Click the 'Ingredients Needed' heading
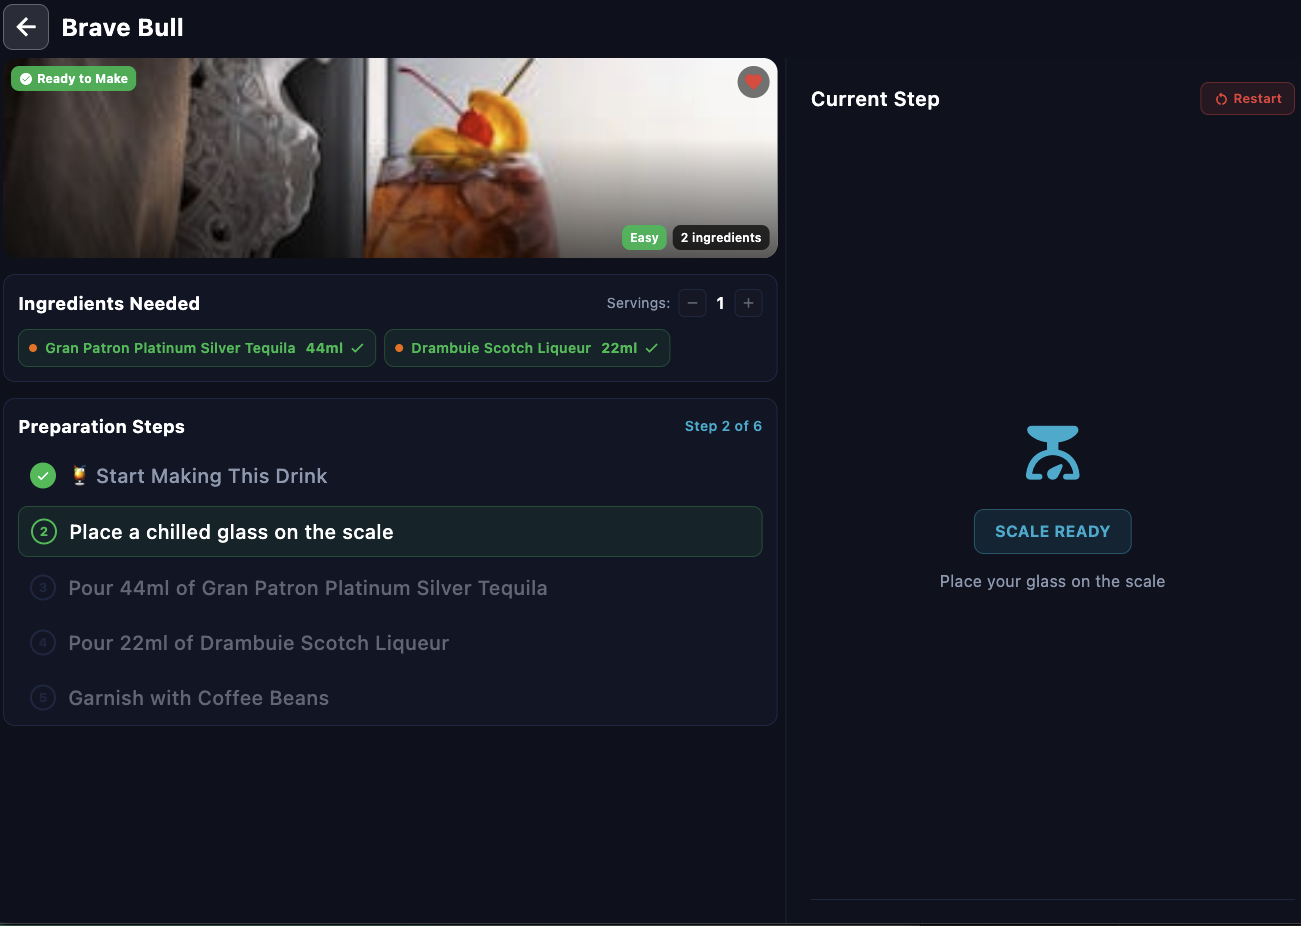The image size is (1301, 926). (x=109, y=304)
